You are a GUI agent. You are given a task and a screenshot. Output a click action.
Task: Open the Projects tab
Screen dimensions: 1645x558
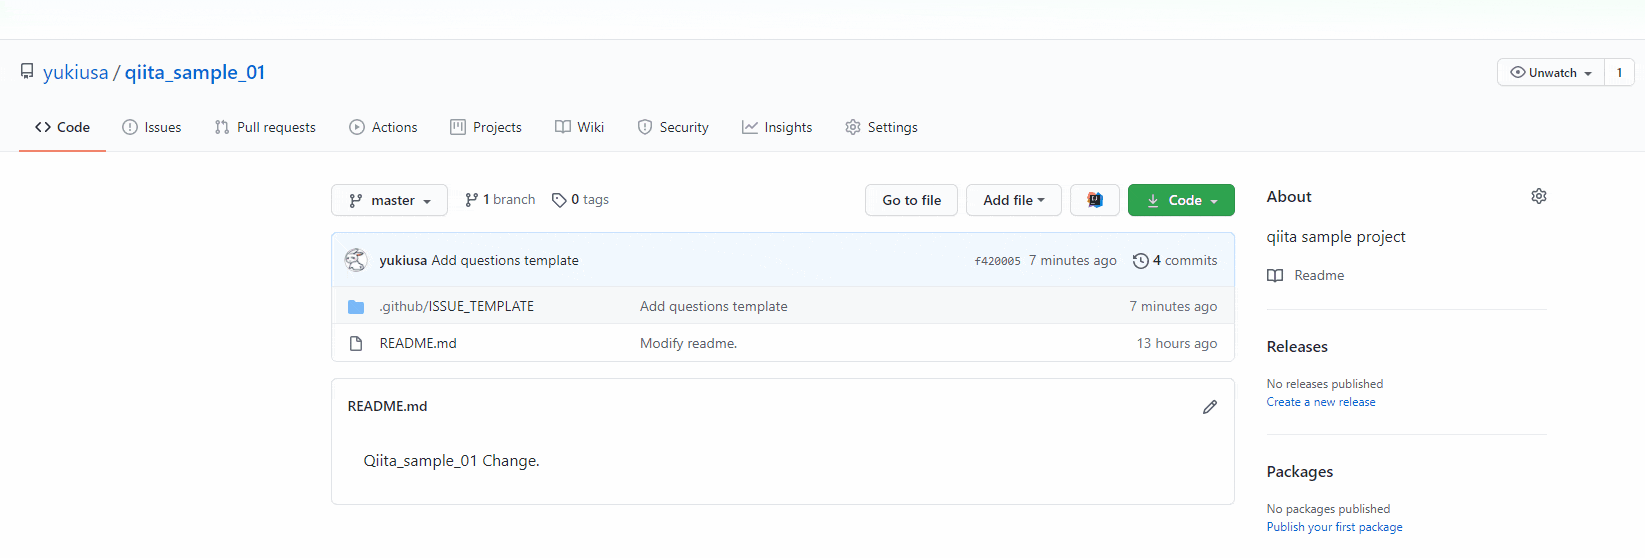click(486, 127)
